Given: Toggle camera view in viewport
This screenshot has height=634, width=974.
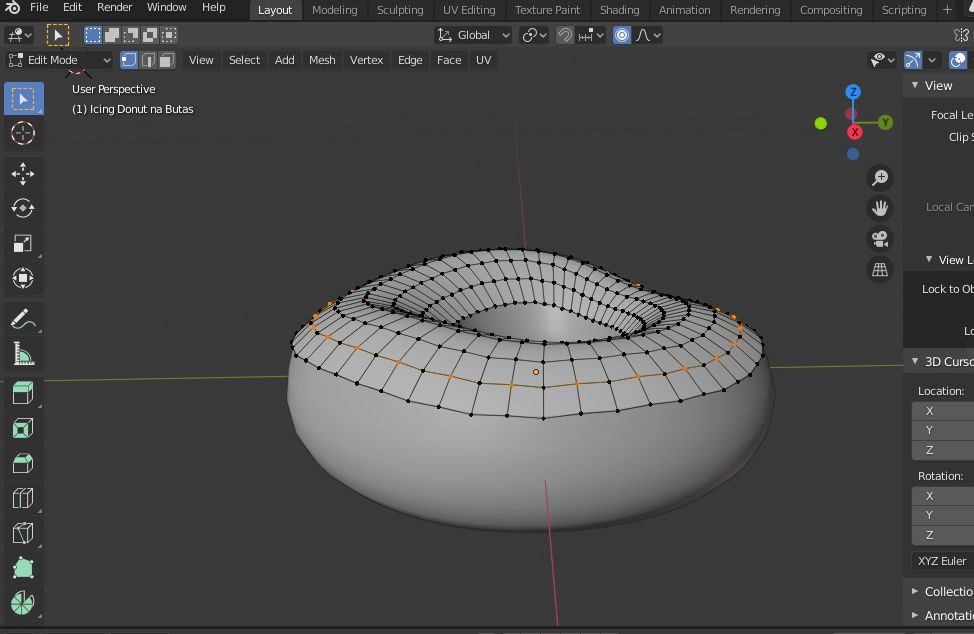Looking at the screenshot, I should pos(880,239).
